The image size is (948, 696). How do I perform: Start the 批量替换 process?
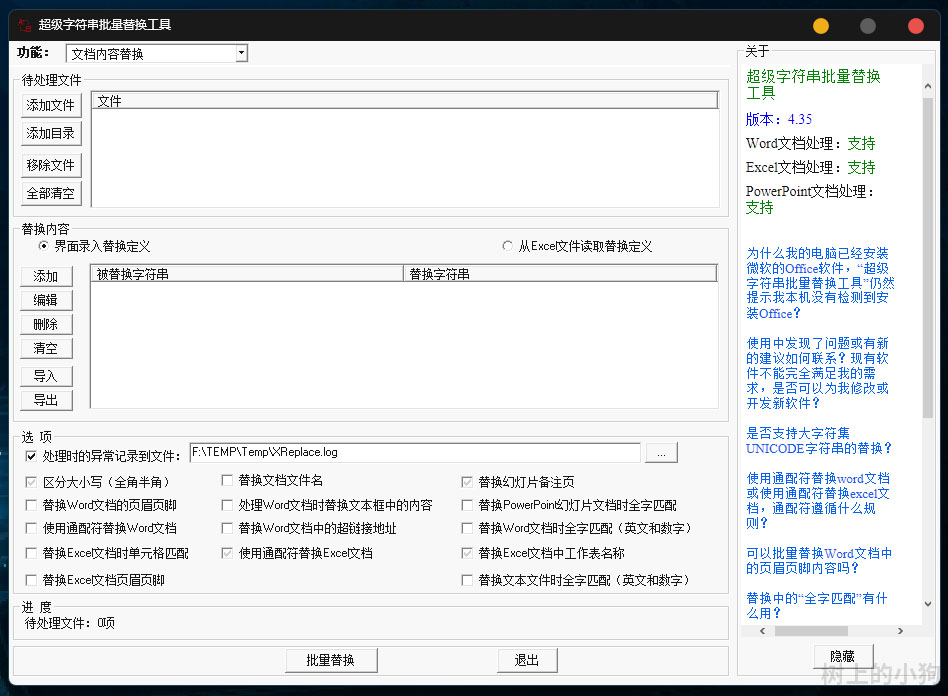pos(330,660)
